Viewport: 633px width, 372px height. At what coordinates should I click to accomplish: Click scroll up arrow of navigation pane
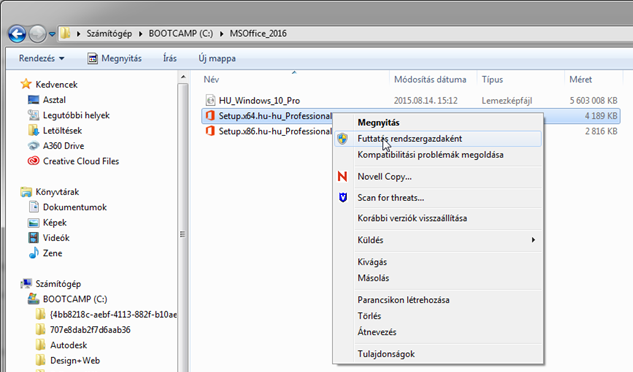pyautogui.click(x=183, y=77)
